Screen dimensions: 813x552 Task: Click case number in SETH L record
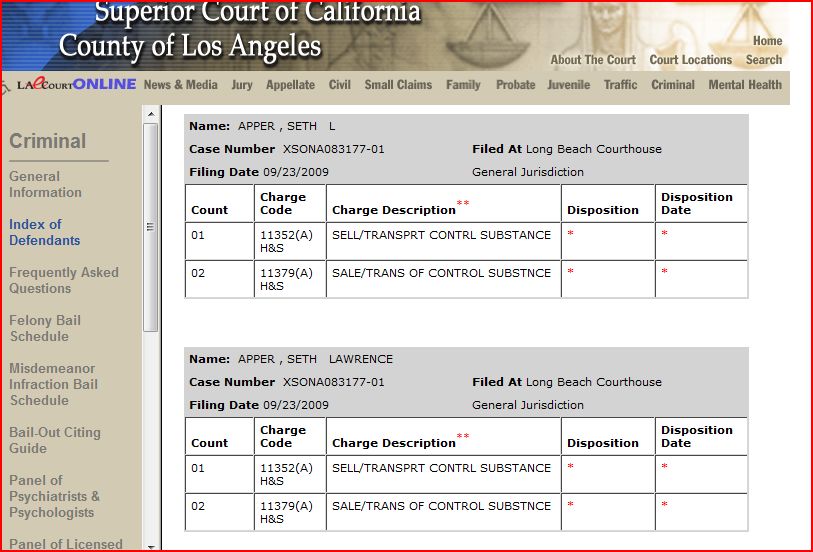pos(333,149)
